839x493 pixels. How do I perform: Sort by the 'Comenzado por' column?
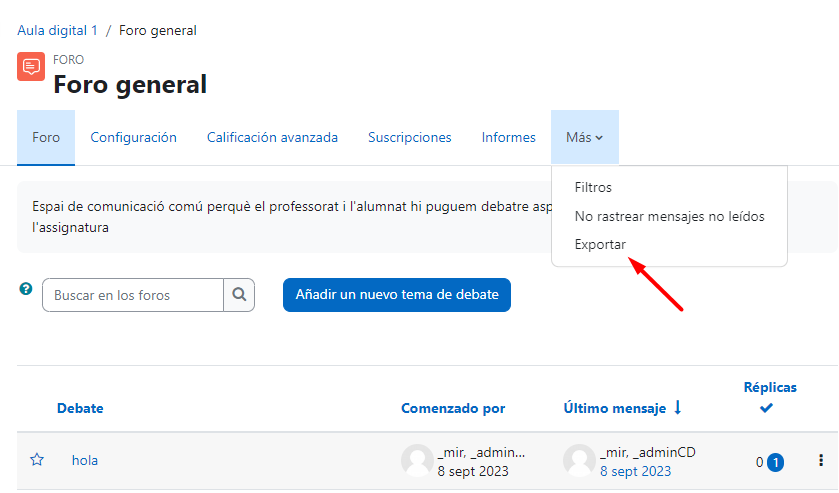[453, 408]
